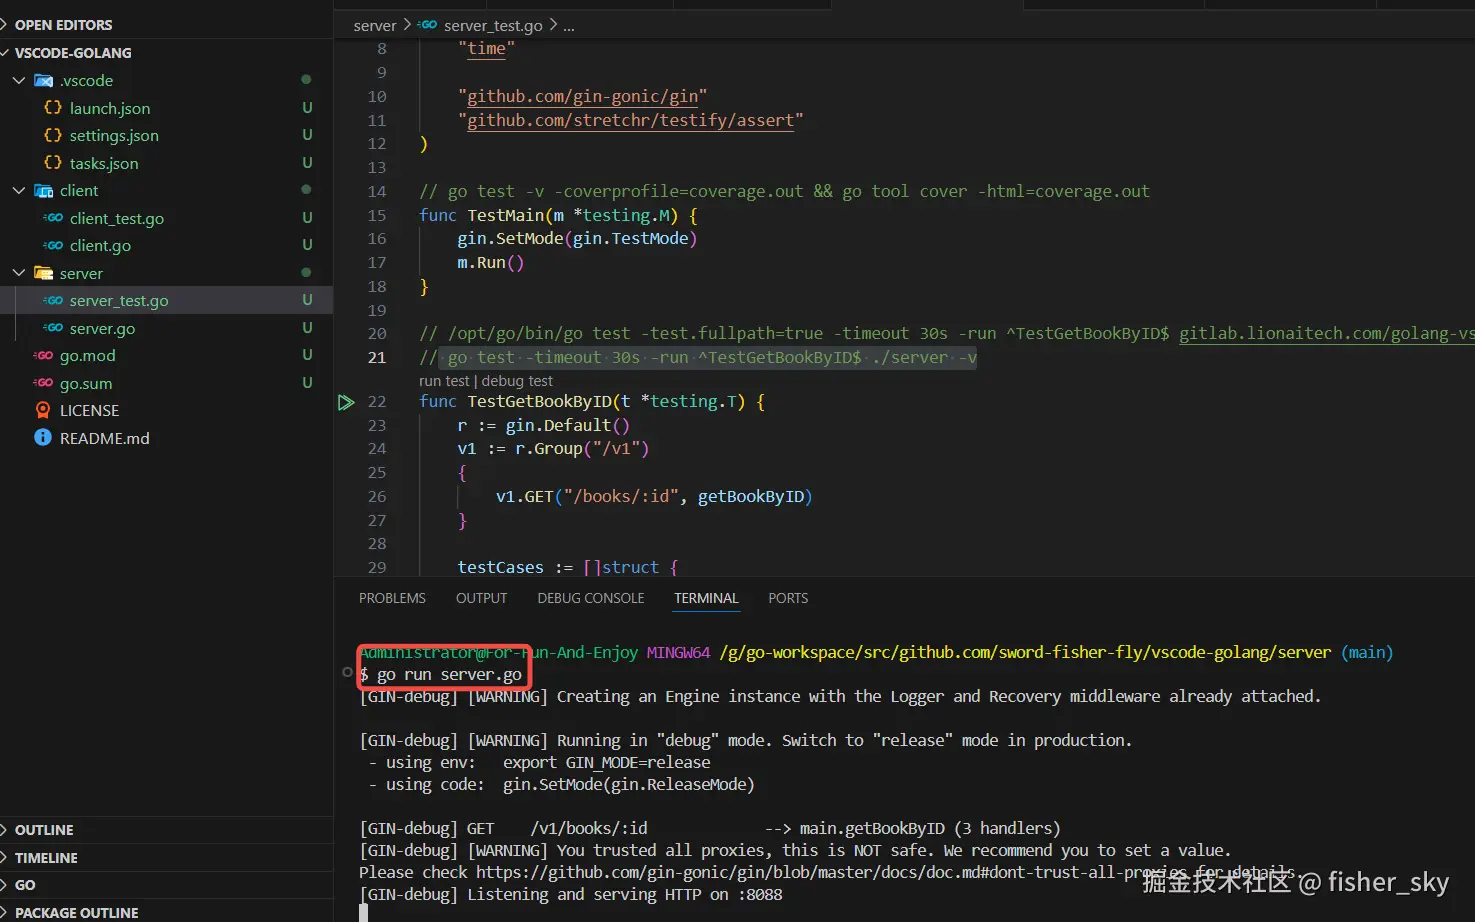Click line number 21 in the gutter
The width and height of the screenshot is (1475, 922).
(x=377, y=357)
